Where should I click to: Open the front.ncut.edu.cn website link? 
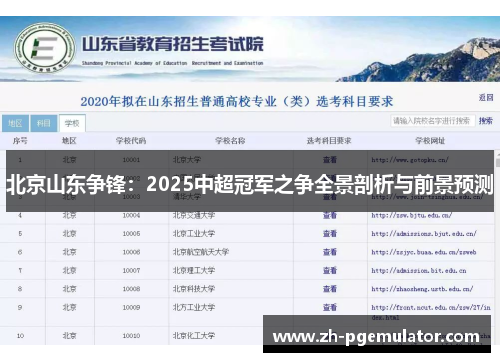click(x=431, y=312)
